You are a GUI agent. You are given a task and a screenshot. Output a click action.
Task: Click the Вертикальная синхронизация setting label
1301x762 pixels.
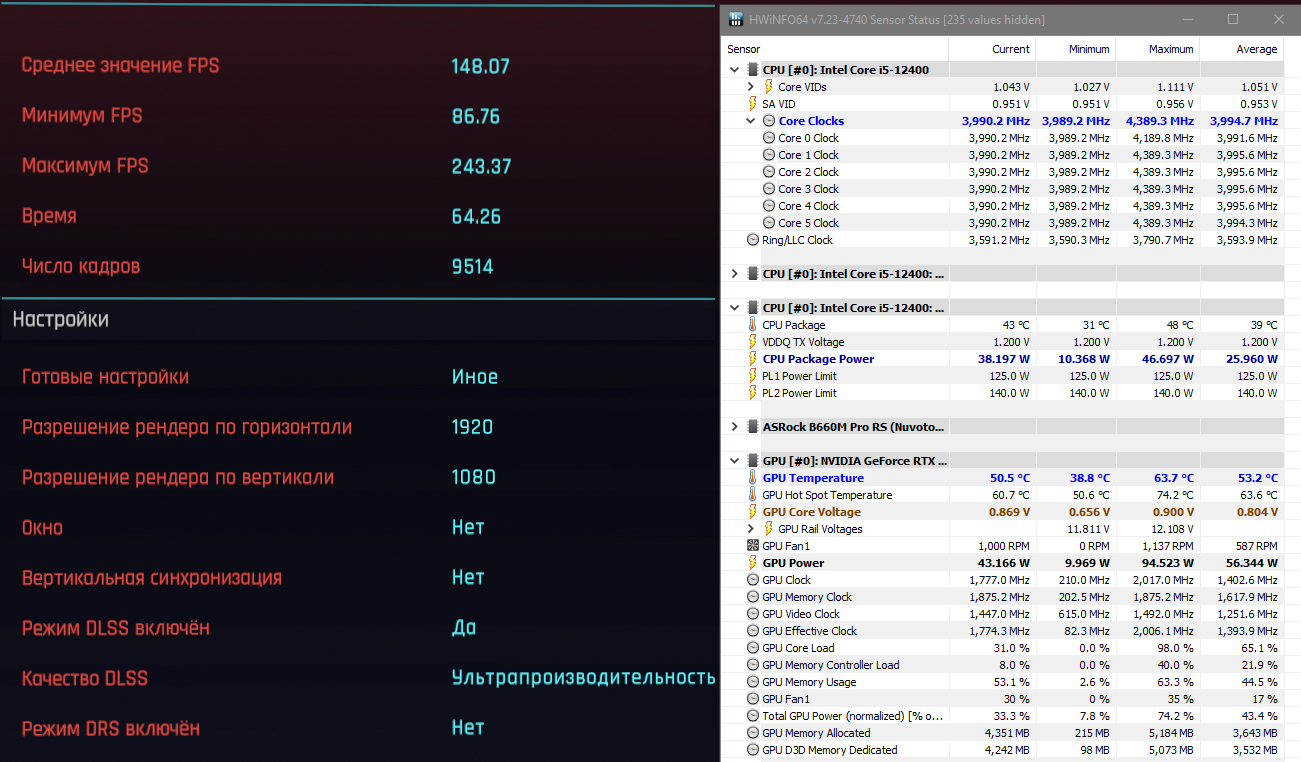click(x=152, y=578)
